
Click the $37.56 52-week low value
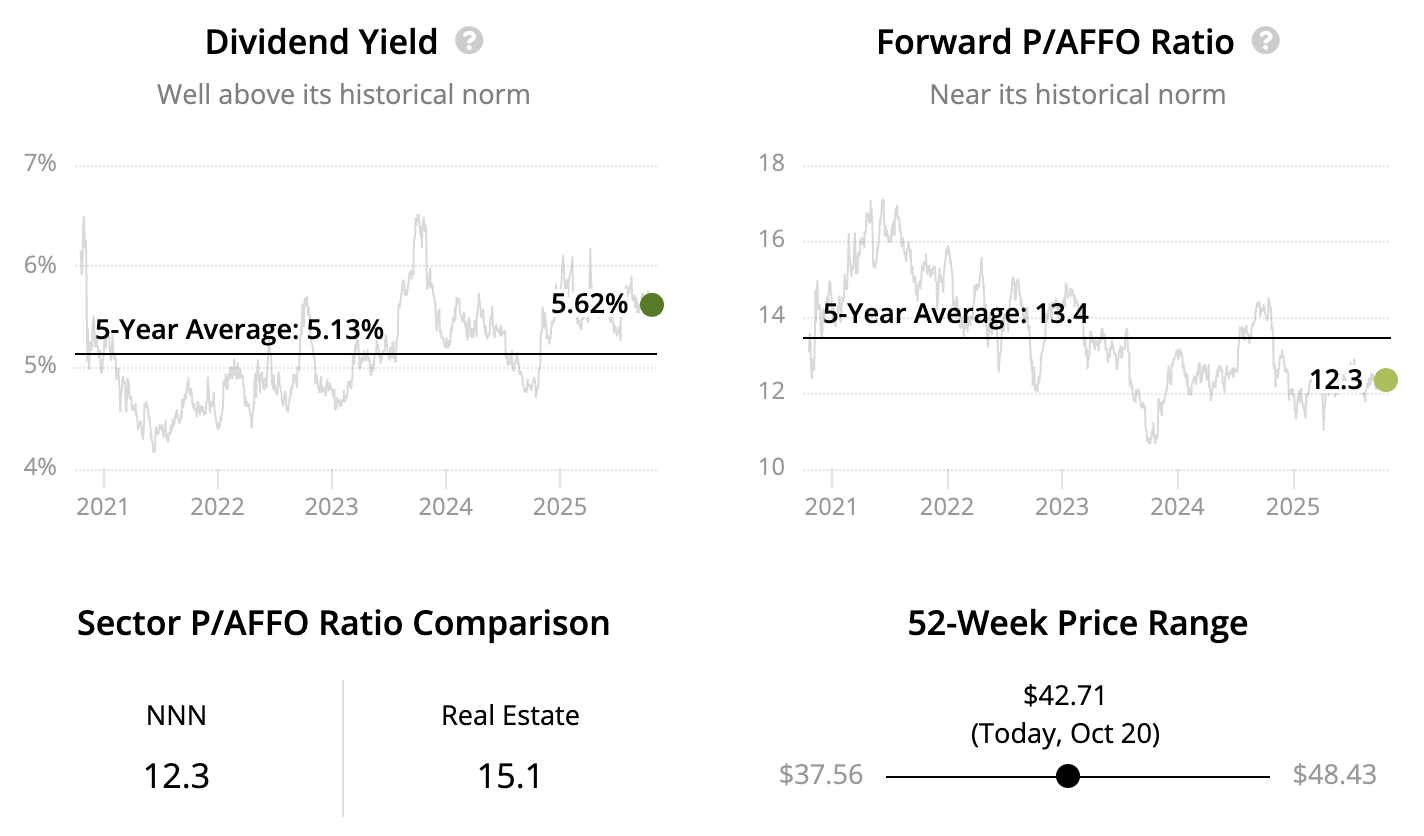coord(820,775)
